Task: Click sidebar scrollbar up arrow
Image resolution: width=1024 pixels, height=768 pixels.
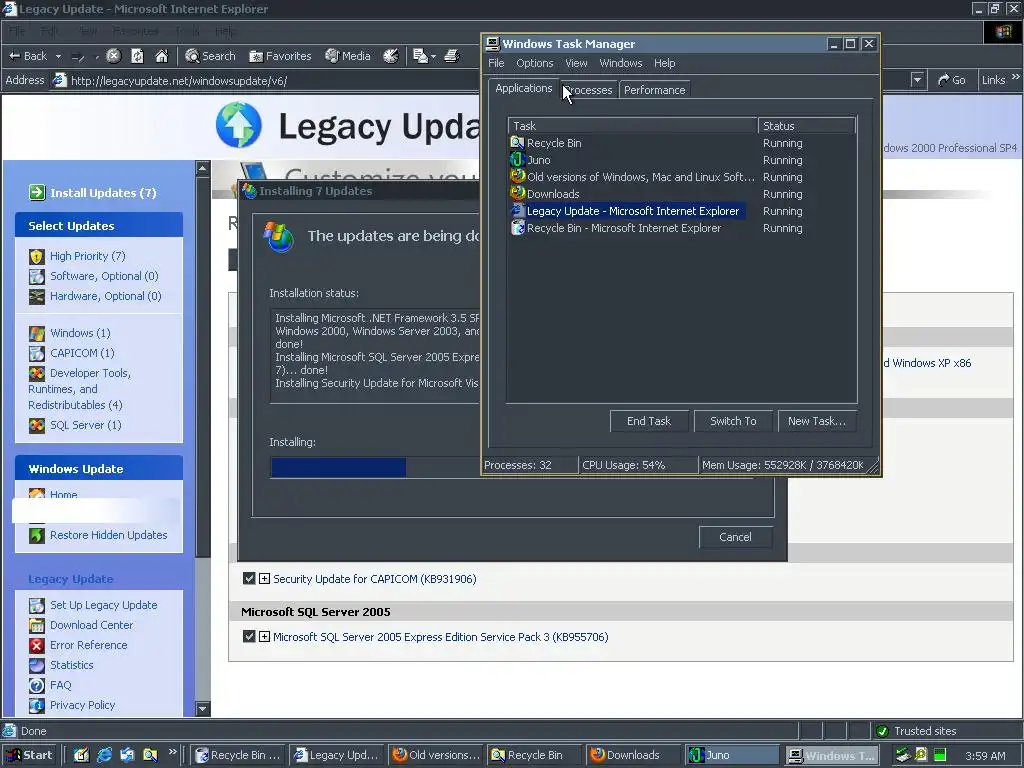Action: click(x=202, y=168)
